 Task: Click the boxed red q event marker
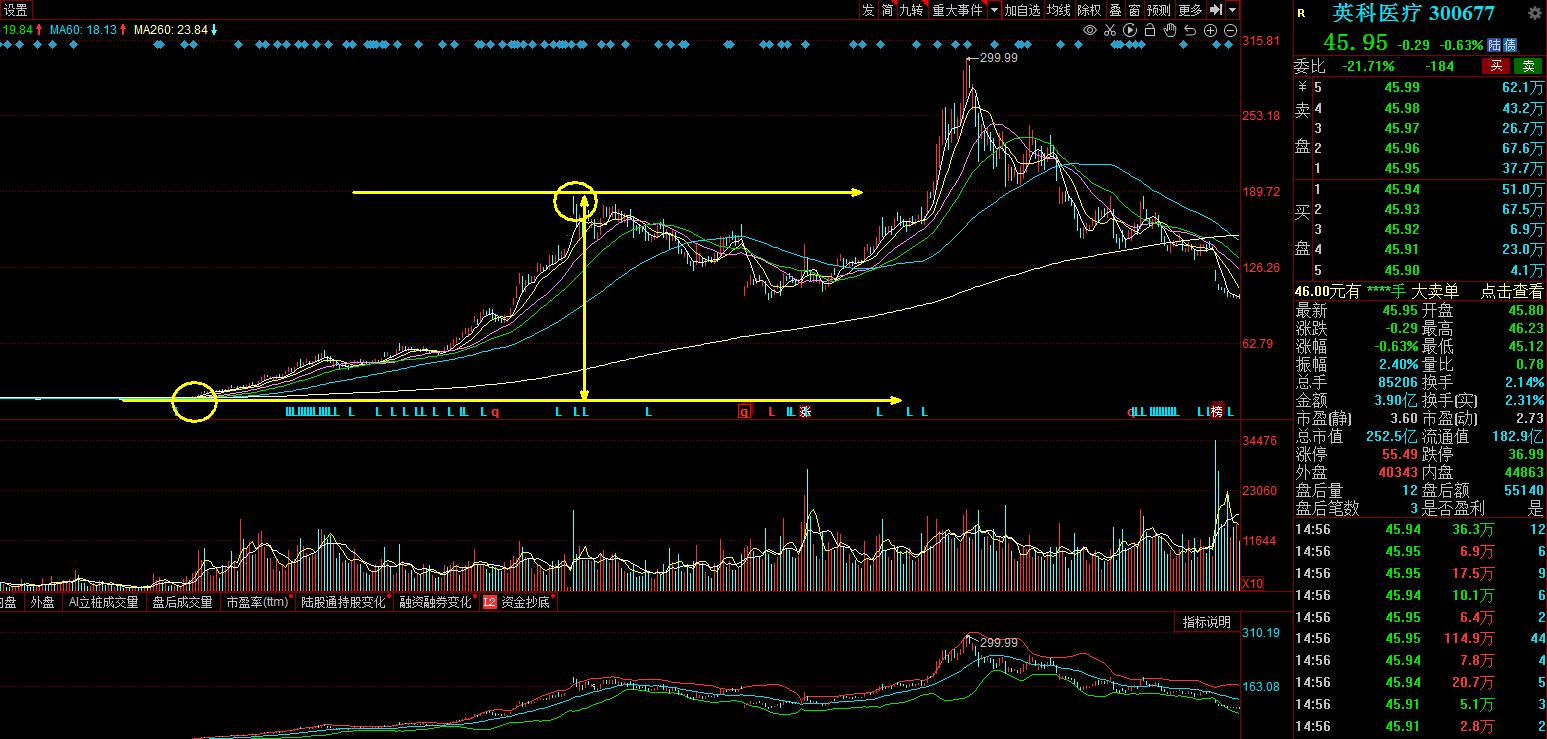[744, 411]
